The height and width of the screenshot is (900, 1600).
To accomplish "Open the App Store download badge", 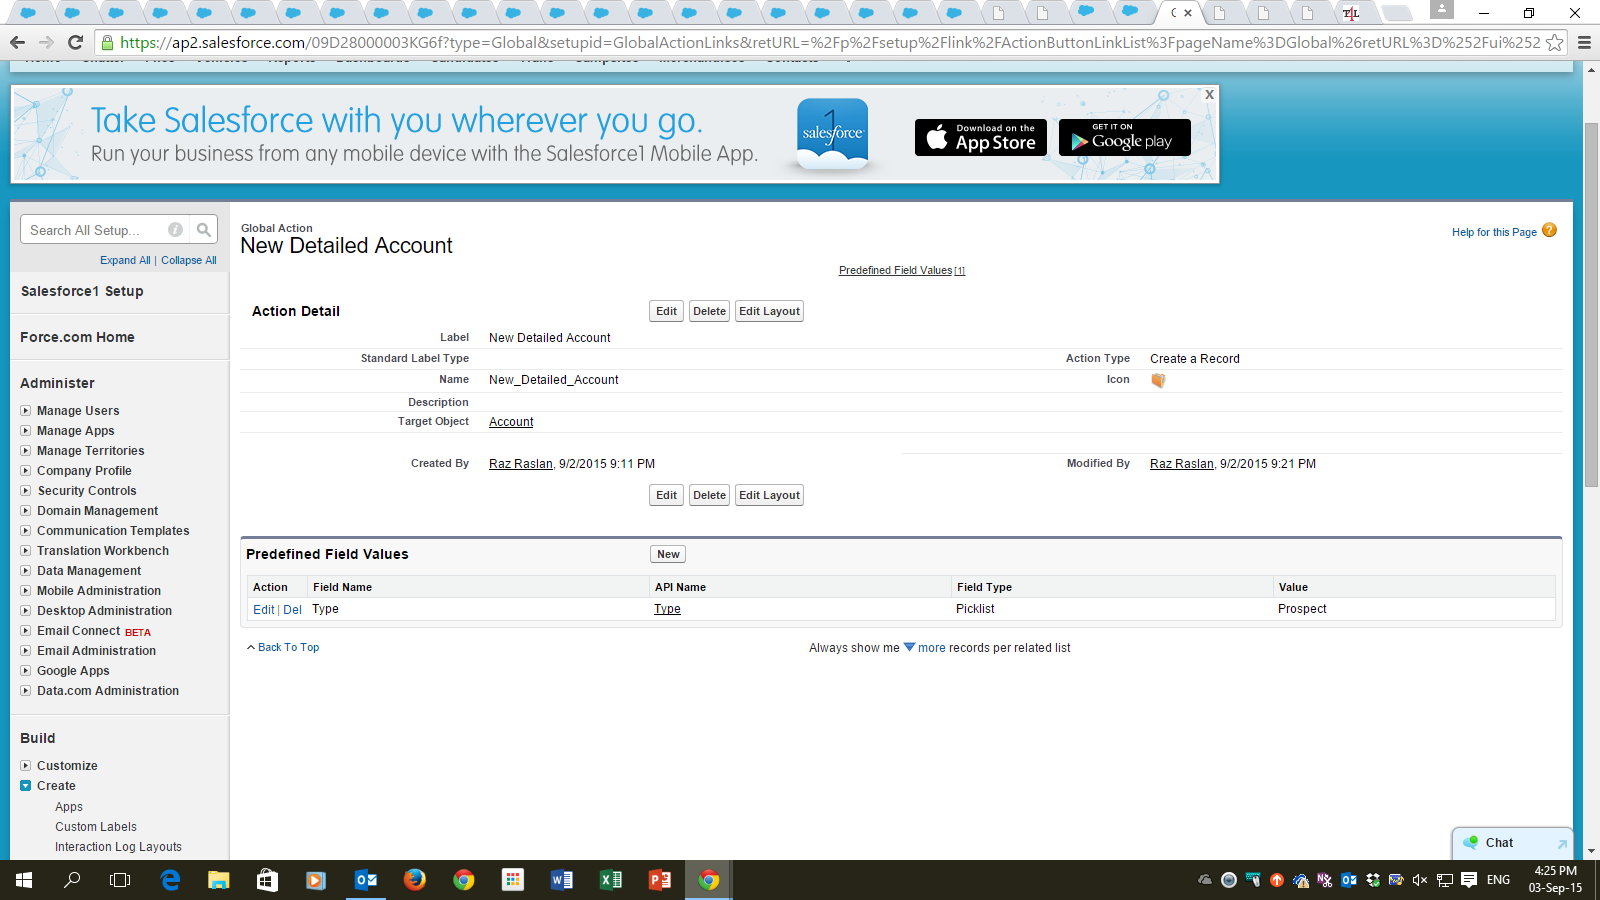I will point(981,138).
